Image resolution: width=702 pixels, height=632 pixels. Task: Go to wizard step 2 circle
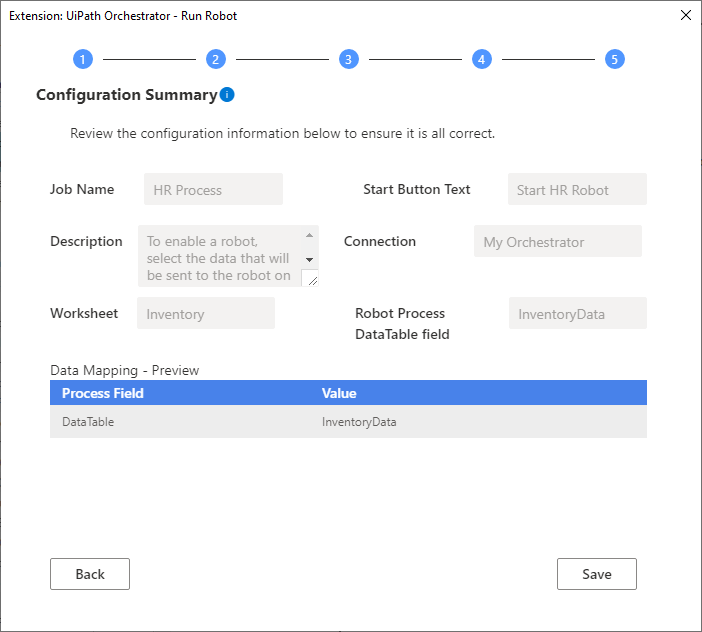[x=216, y=59]
